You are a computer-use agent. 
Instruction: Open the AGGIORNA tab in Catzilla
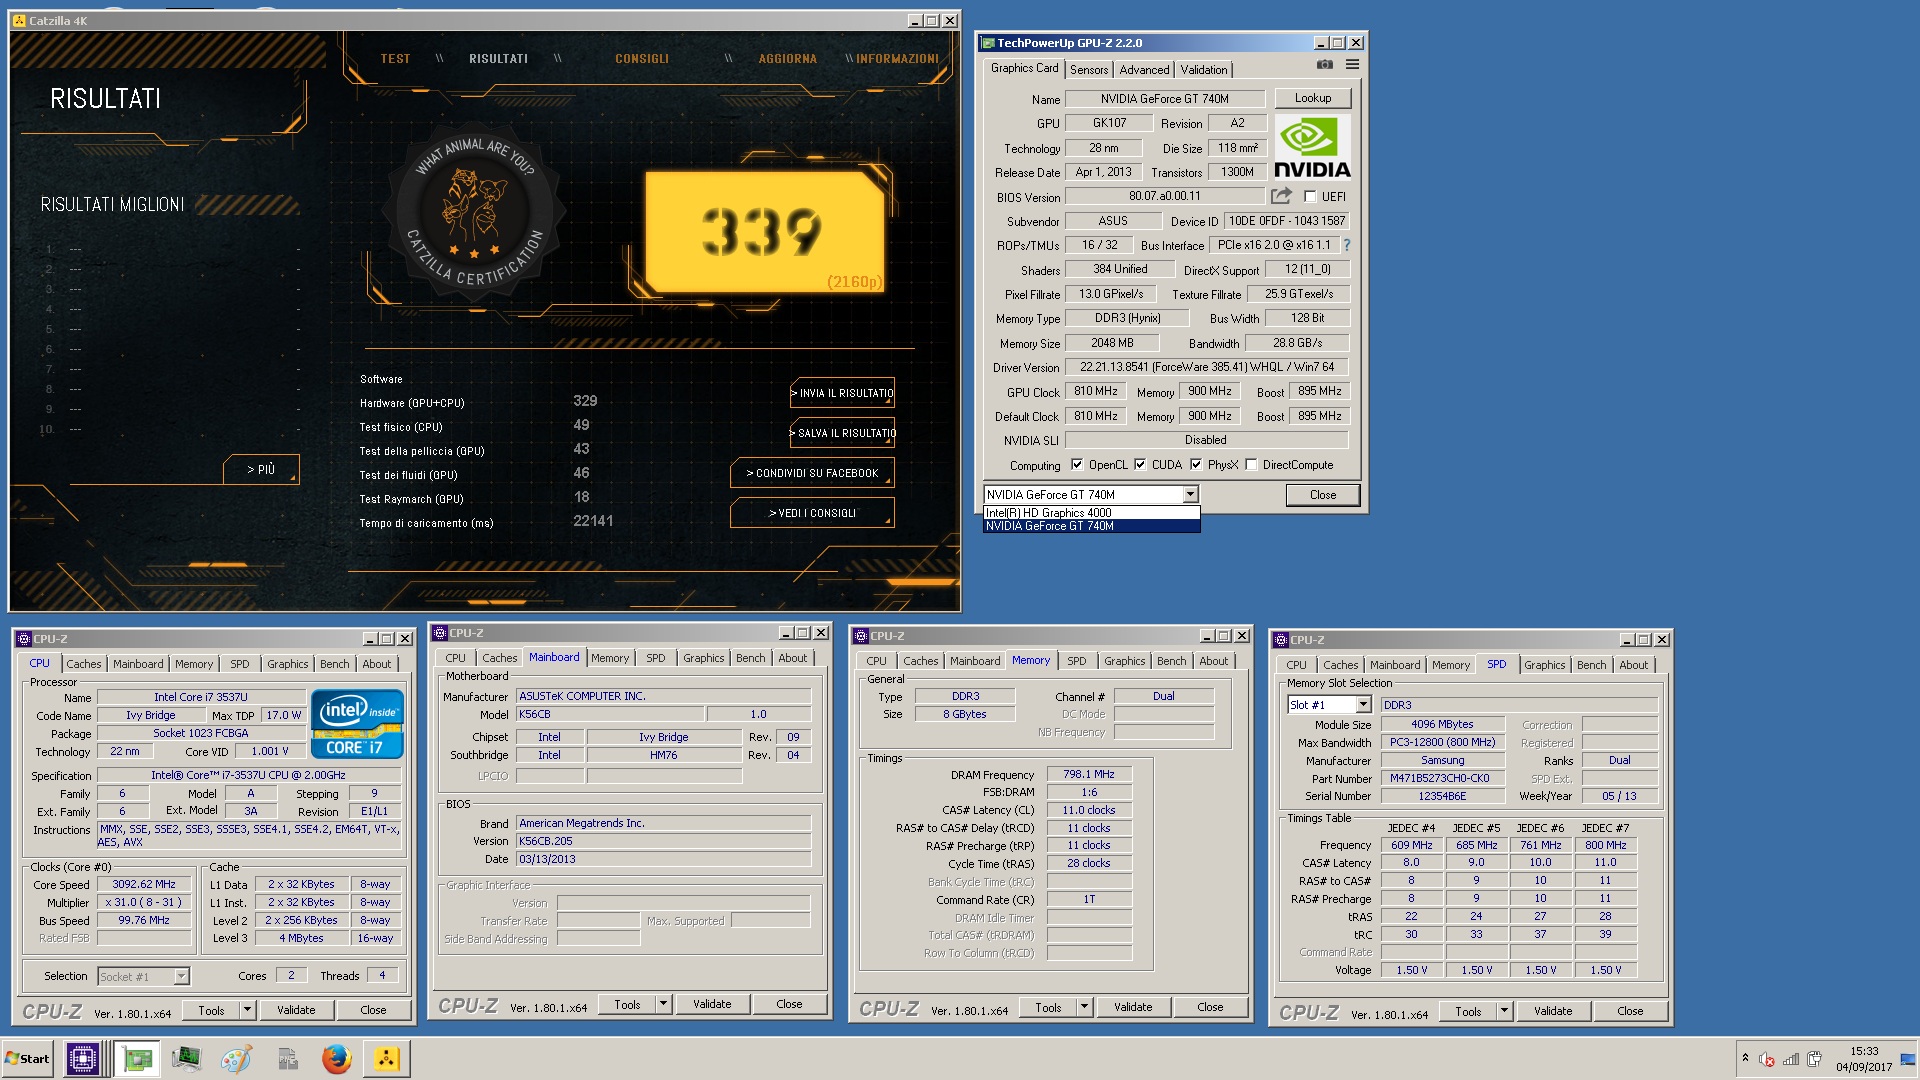click(x=787, y=59)
